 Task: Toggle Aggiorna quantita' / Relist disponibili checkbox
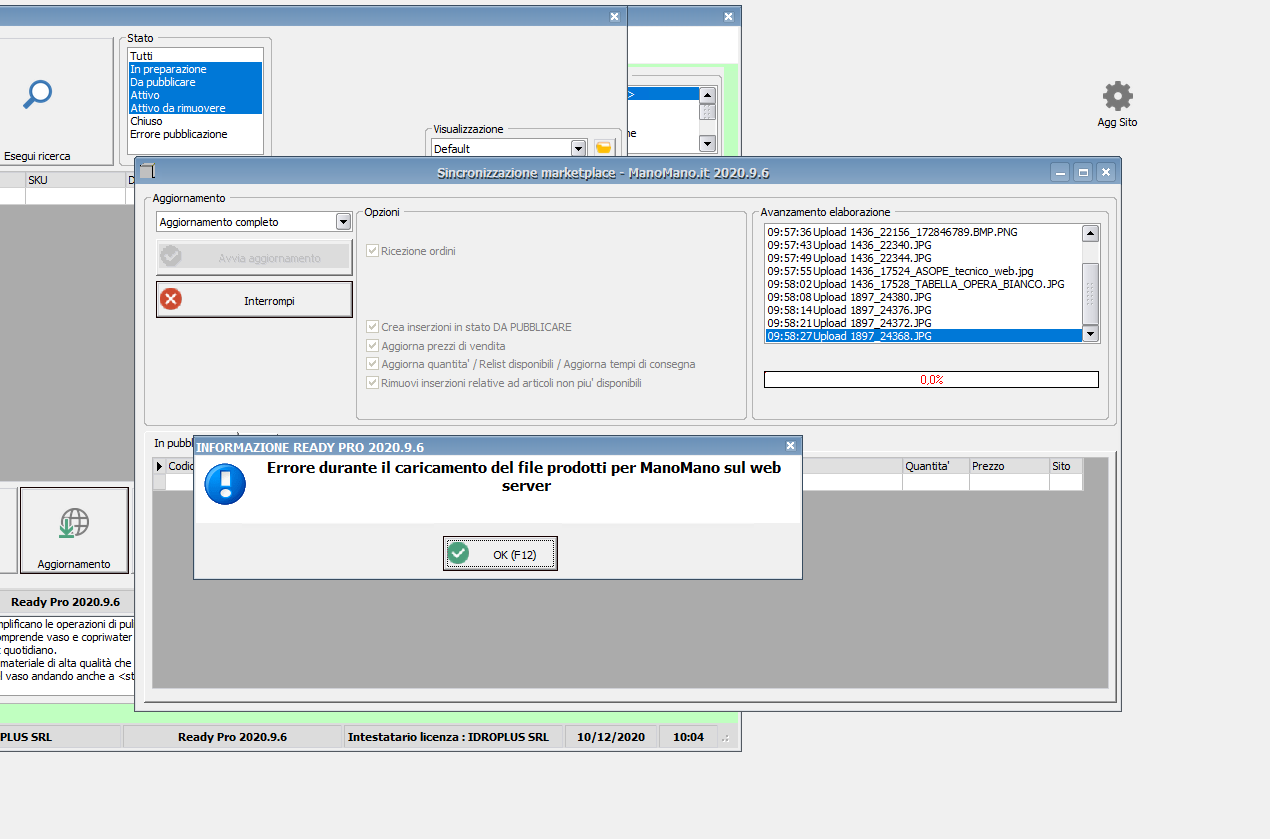coord(373,364)
